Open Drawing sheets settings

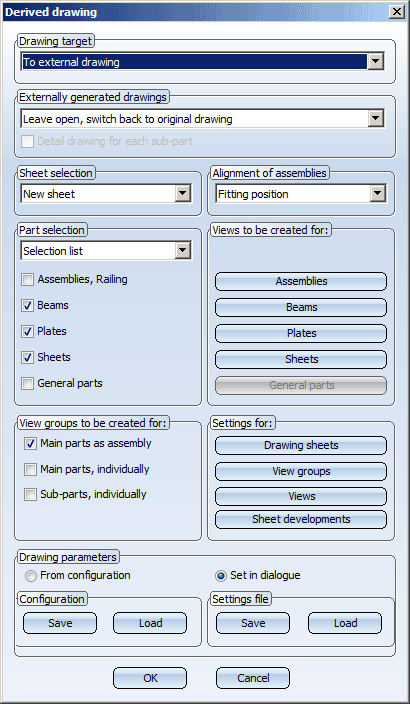tap(301, 445)
